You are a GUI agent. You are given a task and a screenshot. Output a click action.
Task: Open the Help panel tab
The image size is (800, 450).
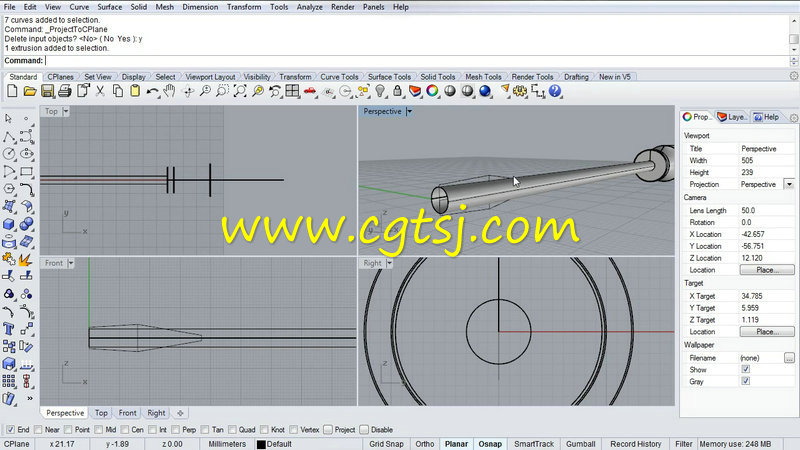coord(766,117)
